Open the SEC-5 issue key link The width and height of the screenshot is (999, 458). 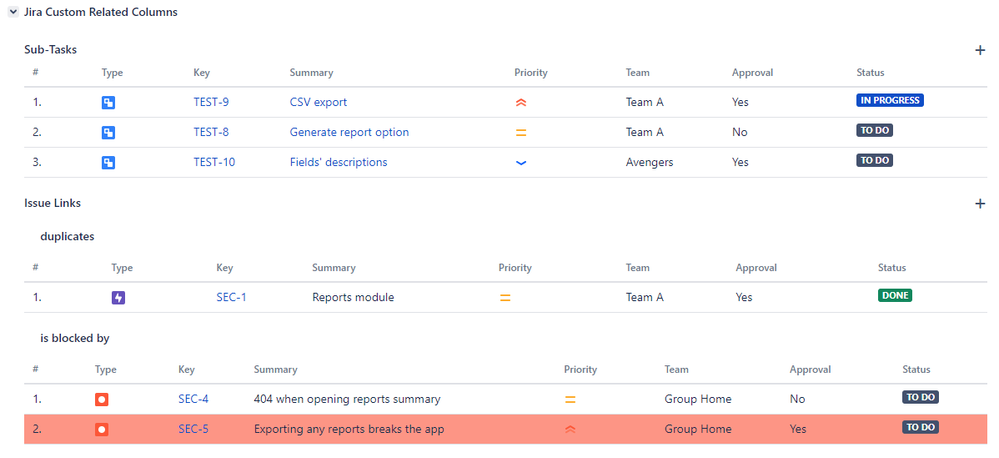[193, 429]
